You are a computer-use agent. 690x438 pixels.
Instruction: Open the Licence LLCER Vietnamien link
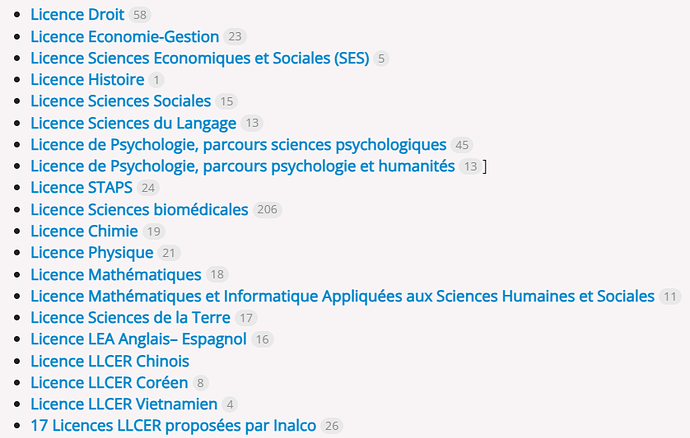[124, 404]
